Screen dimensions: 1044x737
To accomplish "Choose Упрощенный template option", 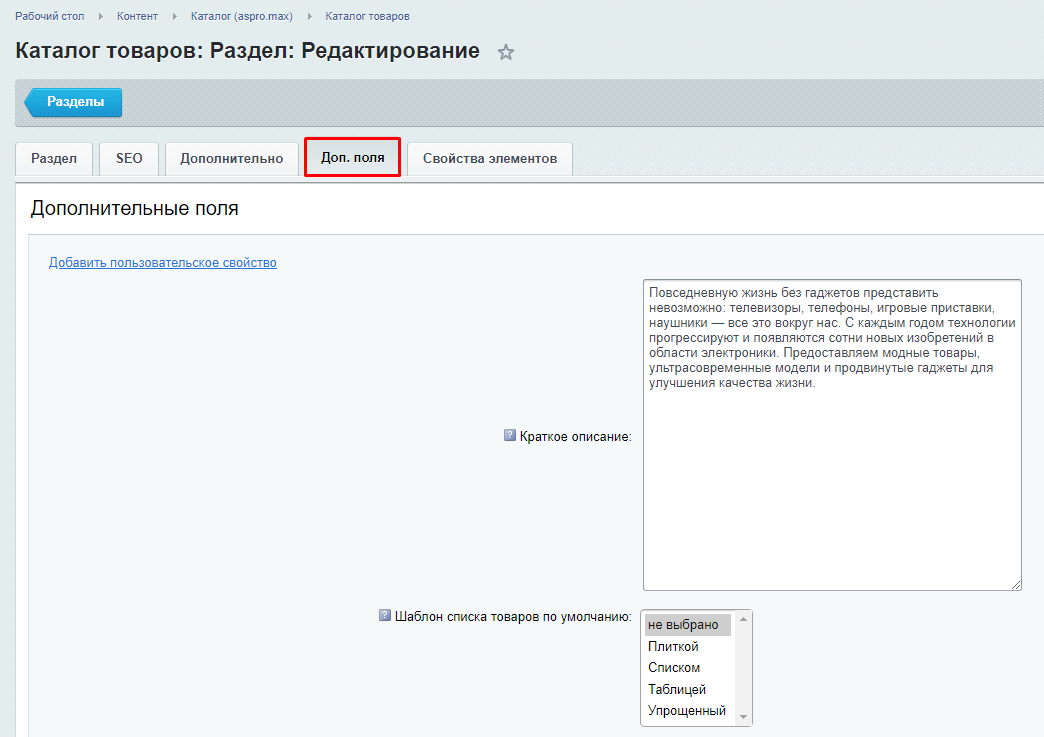I will tap(688, 711).
